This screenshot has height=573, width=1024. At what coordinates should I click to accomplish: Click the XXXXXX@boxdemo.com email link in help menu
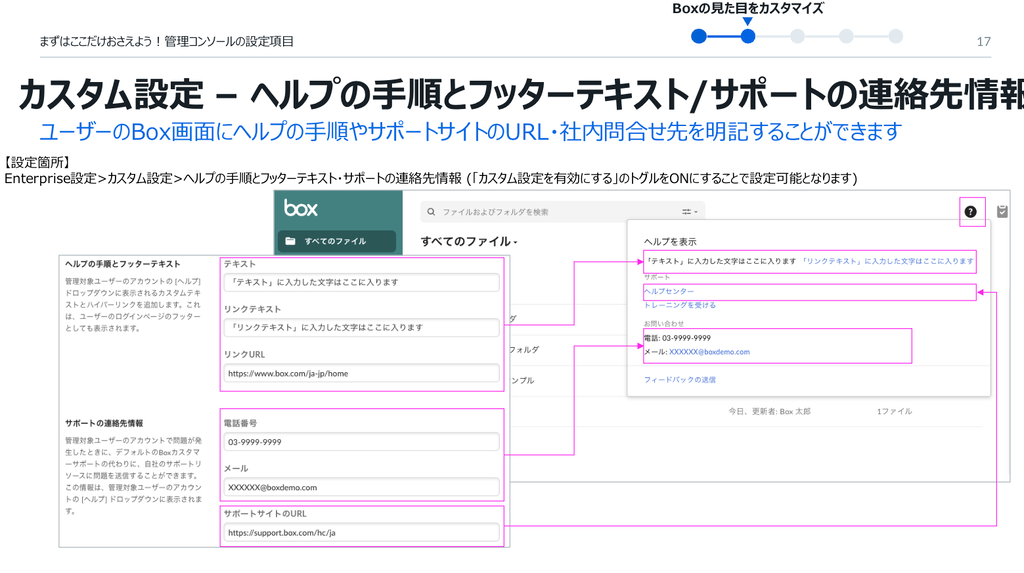[709, 352]
